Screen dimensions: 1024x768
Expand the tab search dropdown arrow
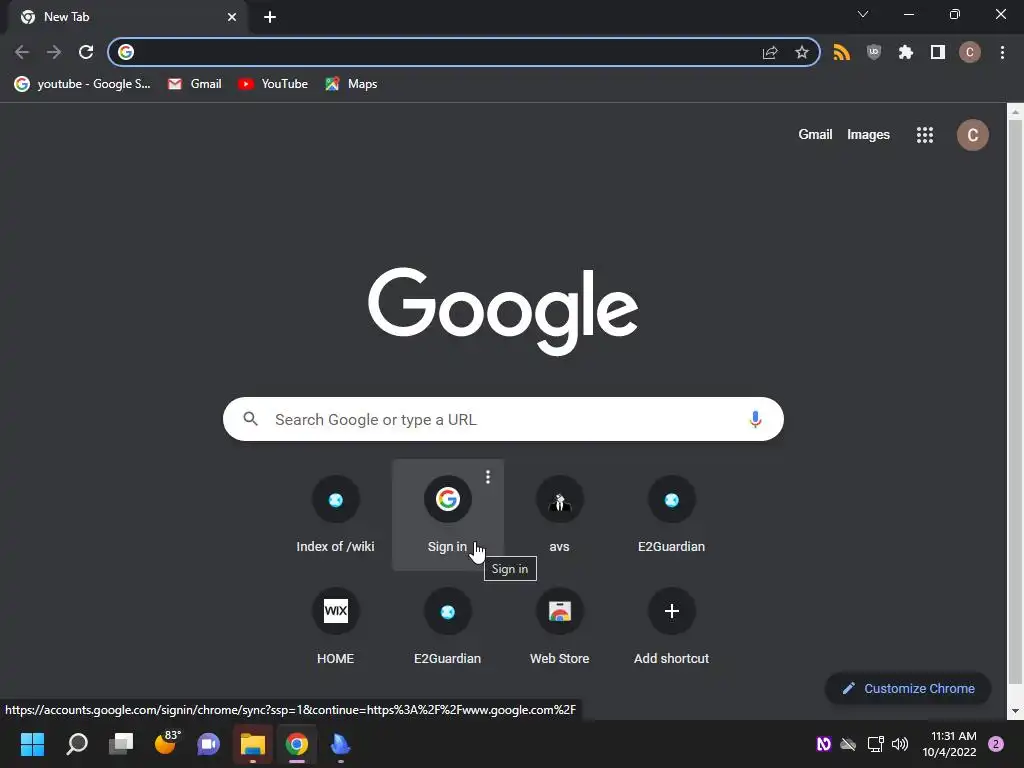click(863, 14)
